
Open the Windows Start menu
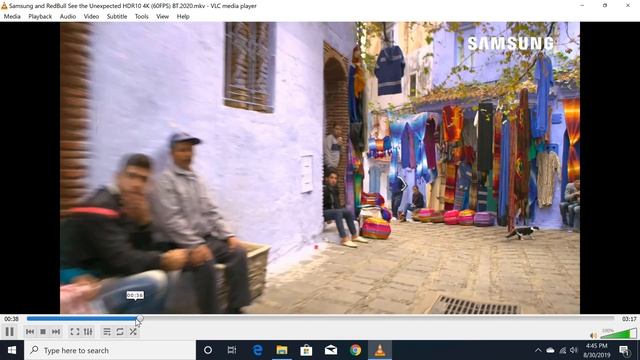[x=12, y=350]
